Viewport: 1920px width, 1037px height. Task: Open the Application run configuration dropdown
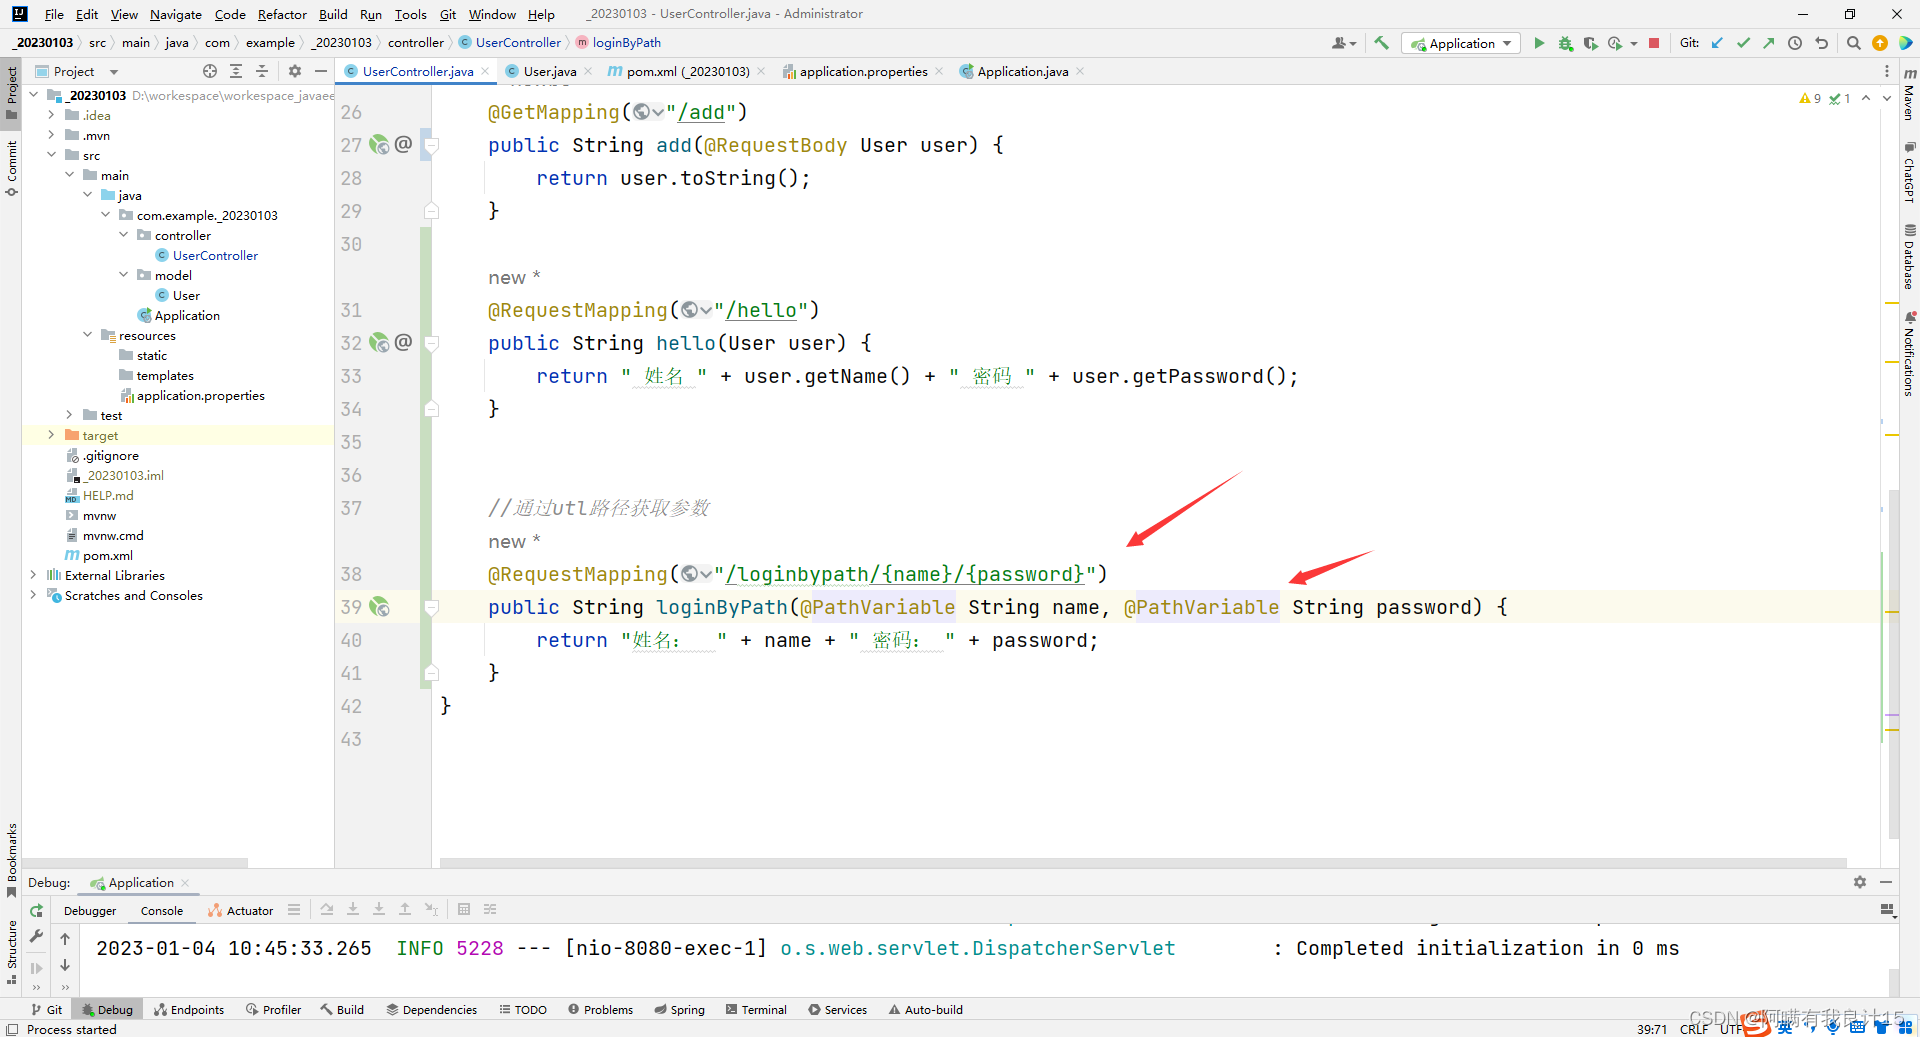(1461, 43)
